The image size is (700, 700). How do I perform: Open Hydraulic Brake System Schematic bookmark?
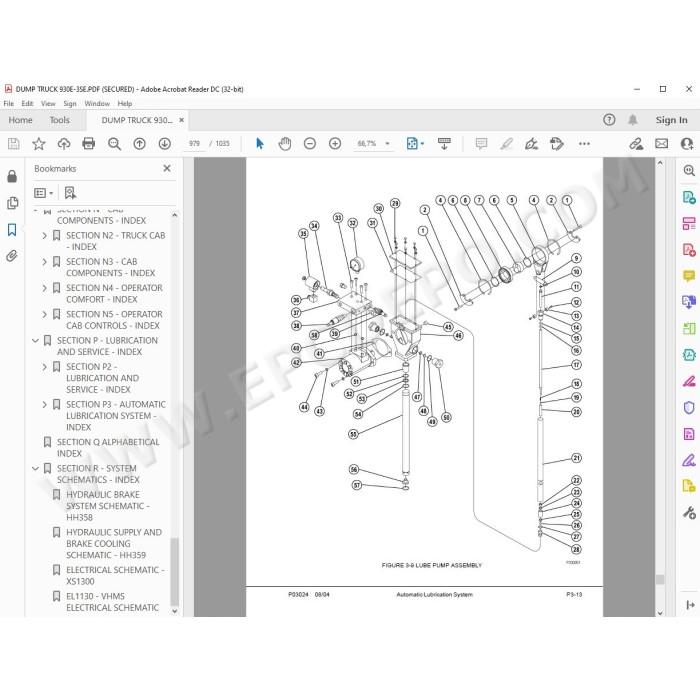(108, 506)
